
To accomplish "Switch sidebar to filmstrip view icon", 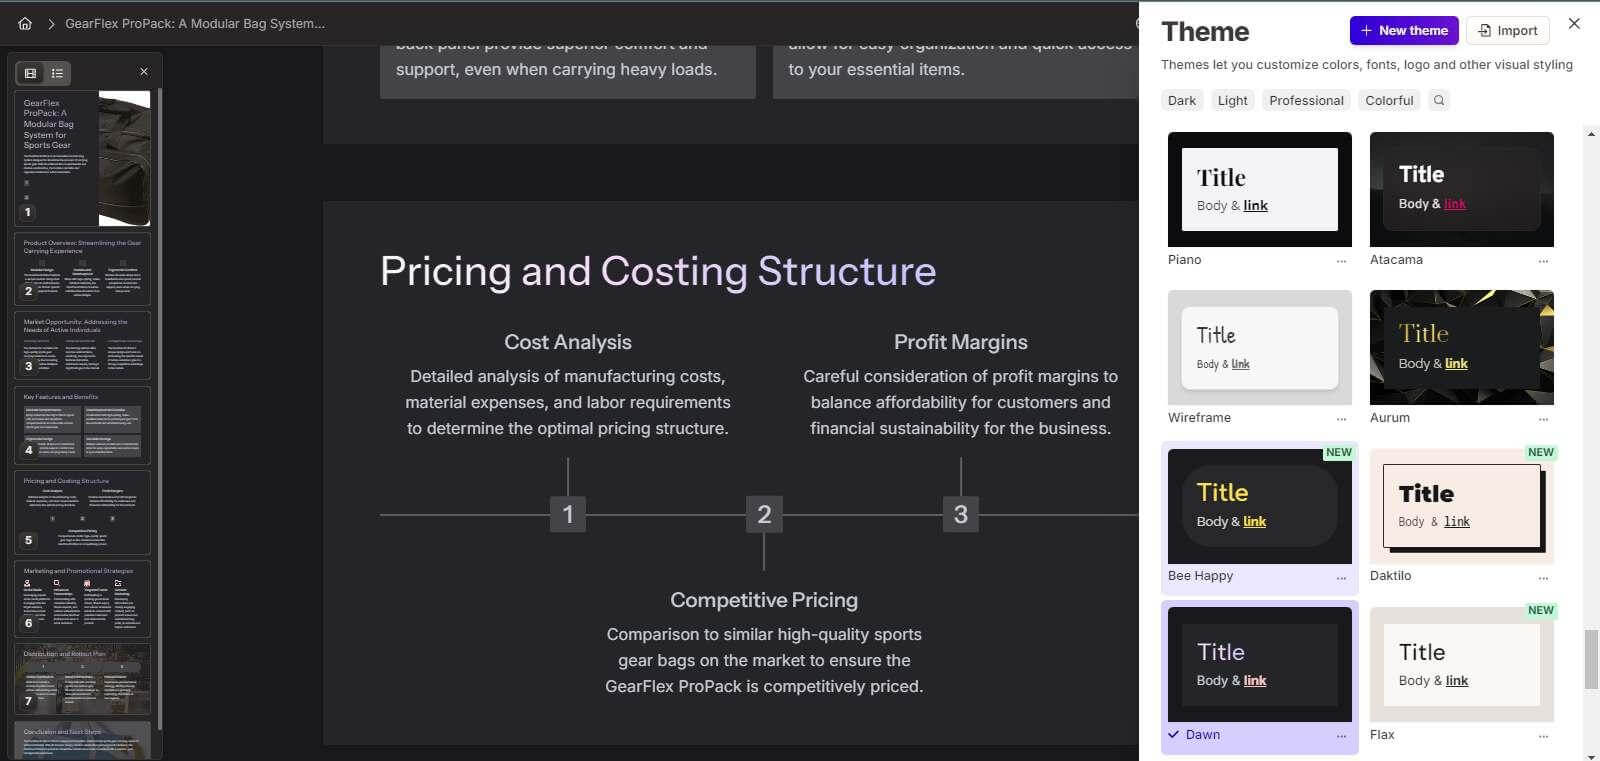I will pyautogui.click(x=31, y=73).
